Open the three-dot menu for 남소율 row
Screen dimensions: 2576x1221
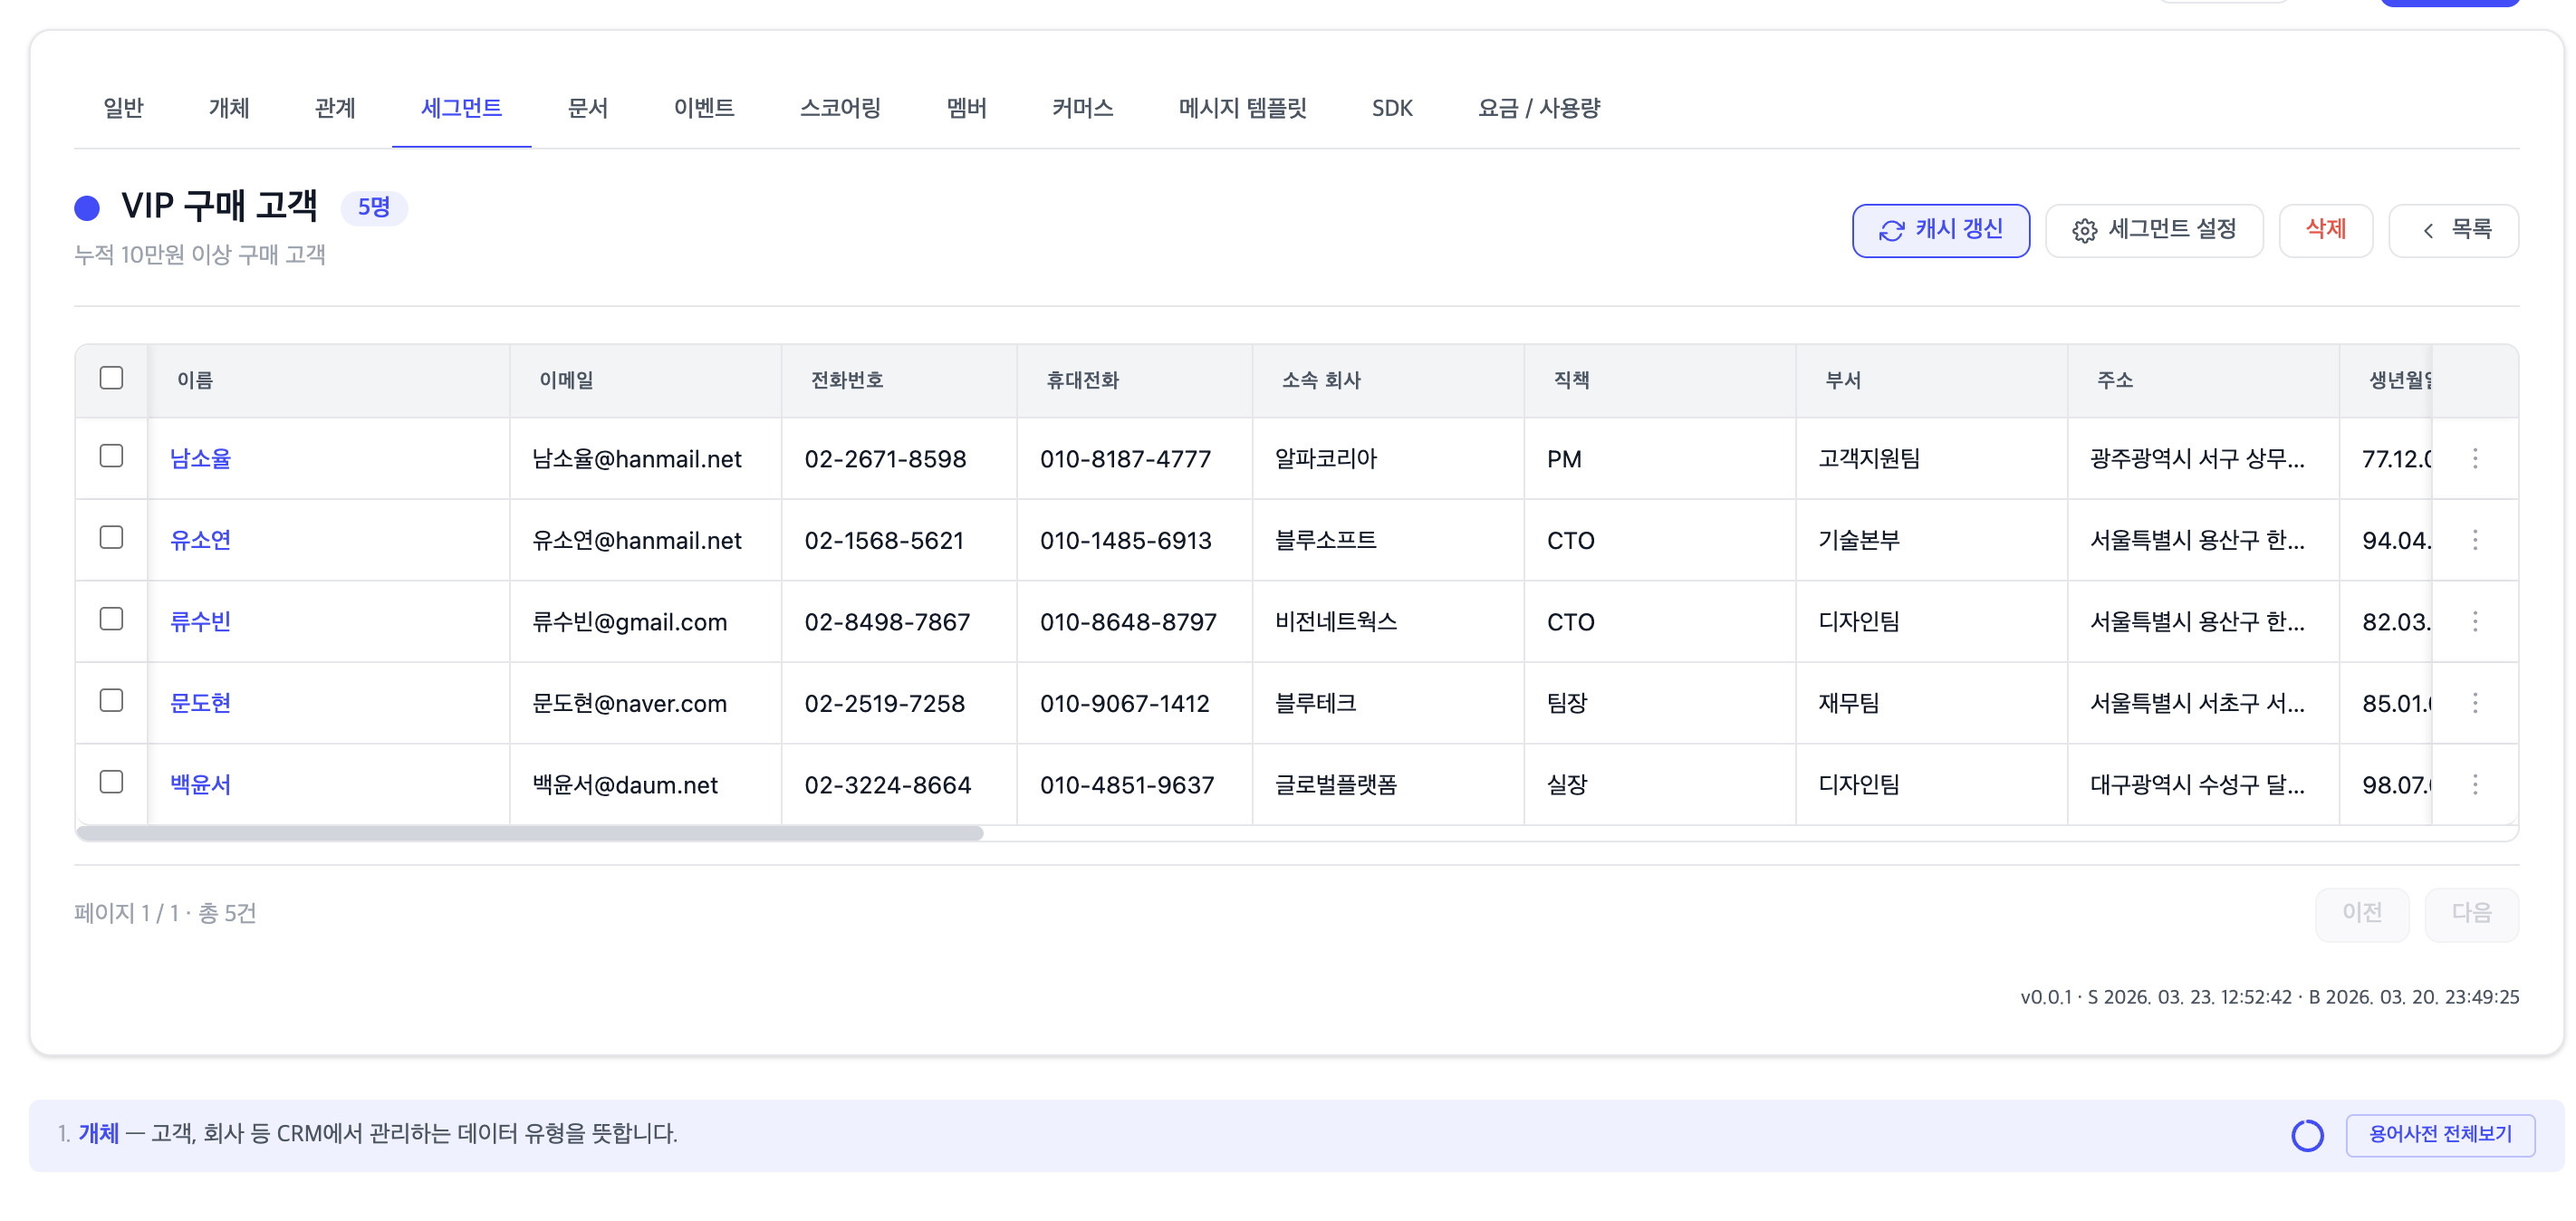pos(2475,459)
